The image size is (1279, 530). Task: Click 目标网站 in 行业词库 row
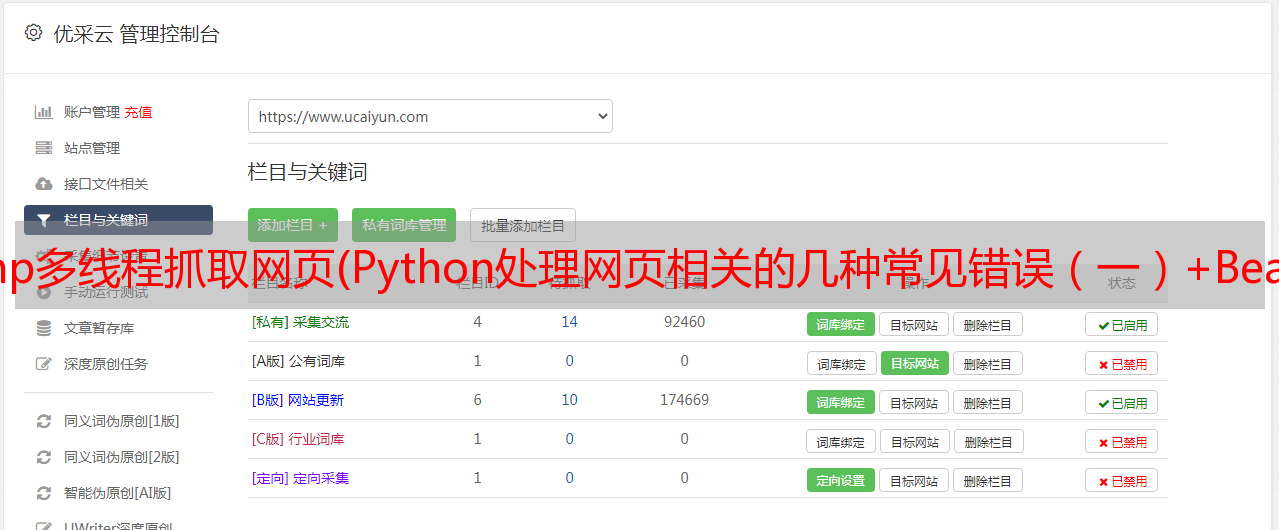914,441
